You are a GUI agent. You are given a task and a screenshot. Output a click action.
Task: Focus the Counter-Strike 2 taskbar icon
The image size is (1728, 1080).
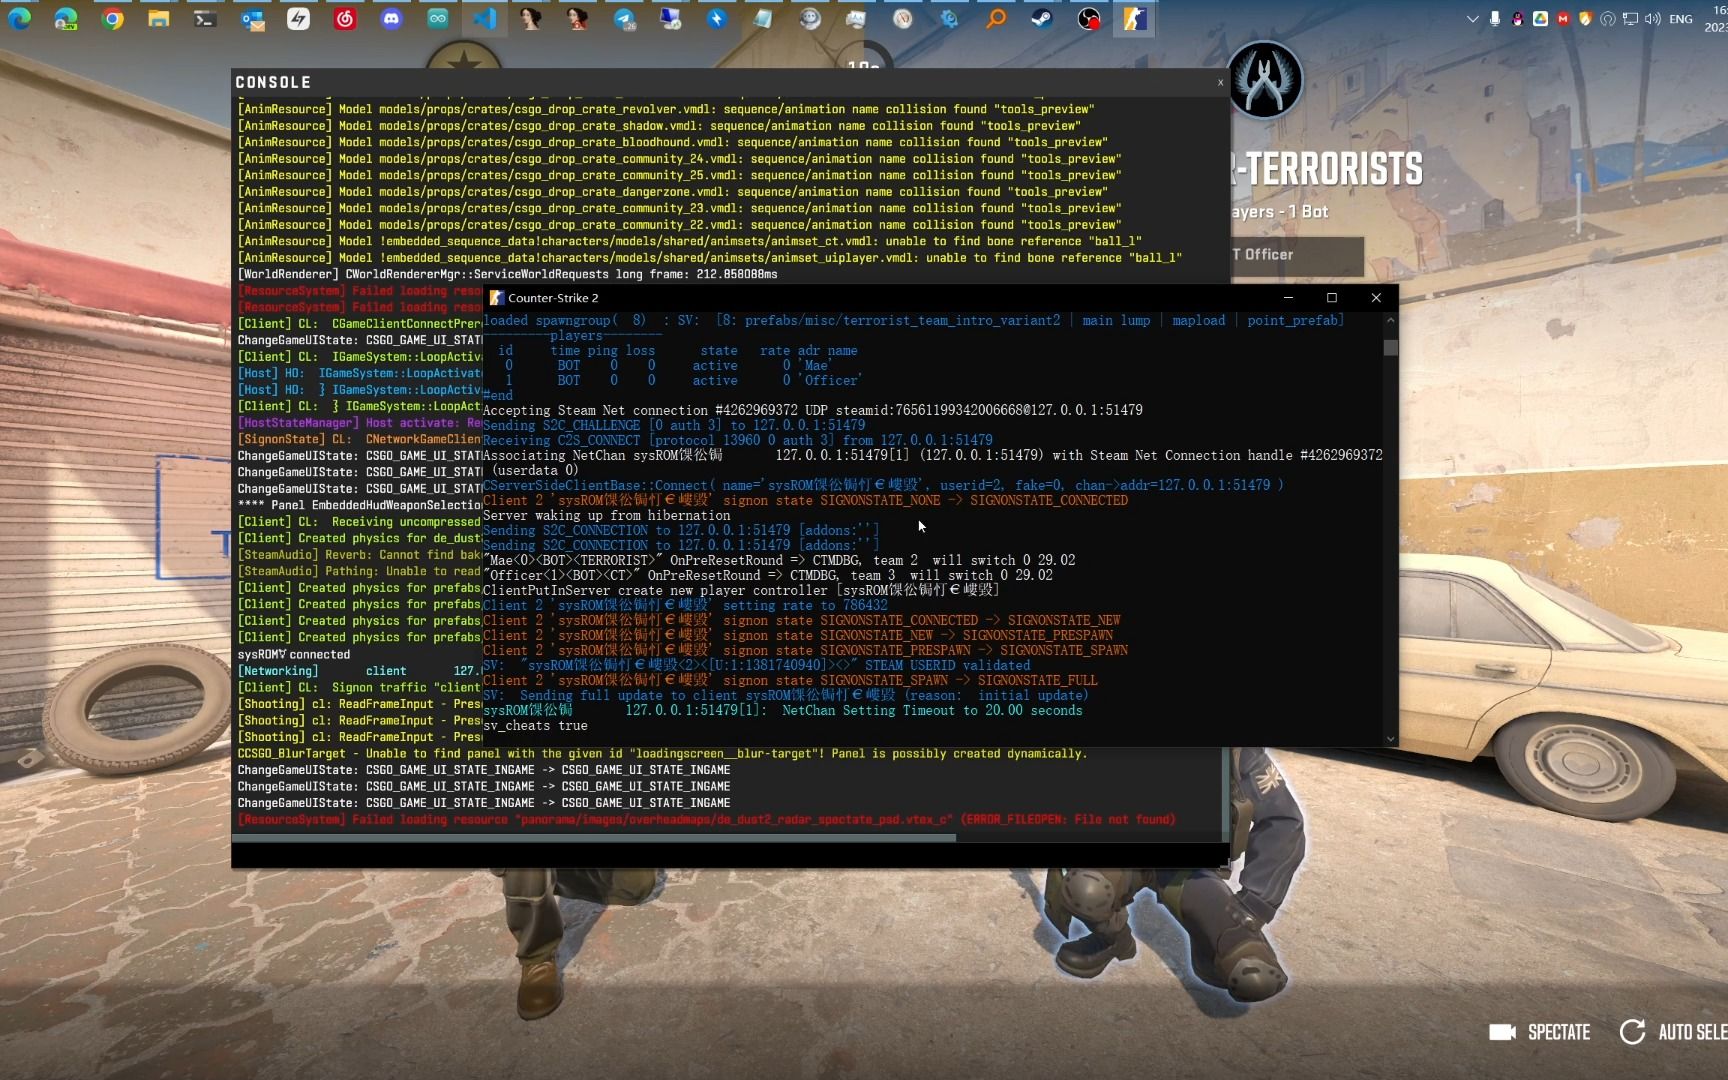pyautogui.click(x=1135, y=18)
